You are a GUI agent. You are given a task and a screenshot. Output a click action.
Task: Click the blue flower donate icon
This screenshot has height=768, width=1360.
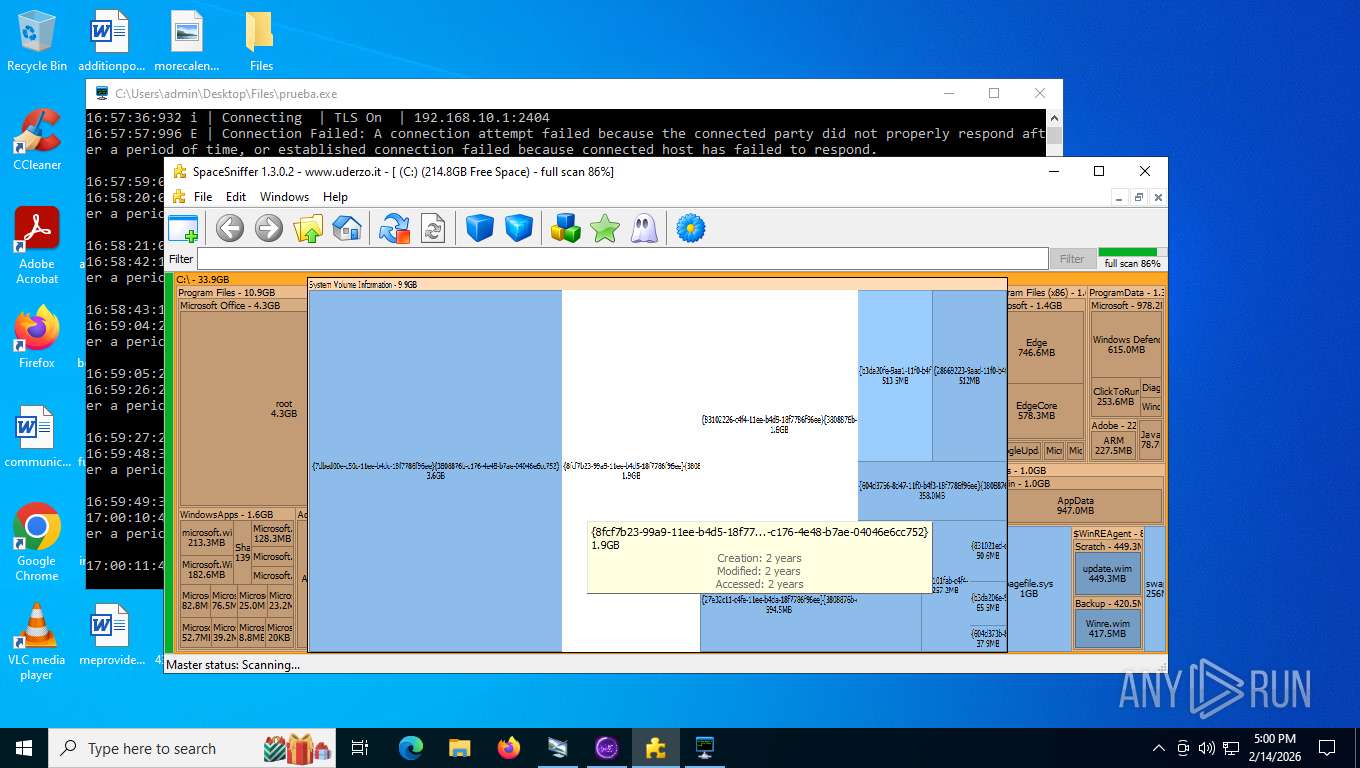pyautogui.click(x=691, y=228)
